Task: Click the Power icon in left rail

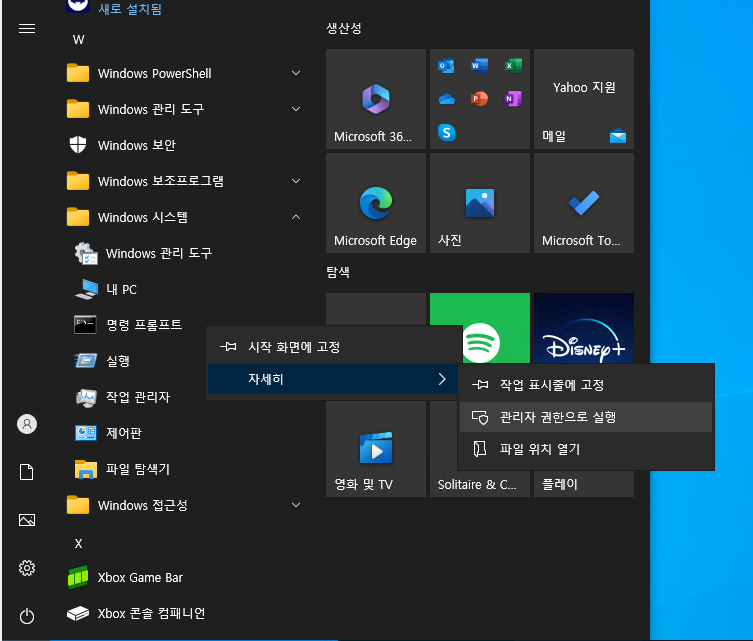Action: (x=27, y=616)
